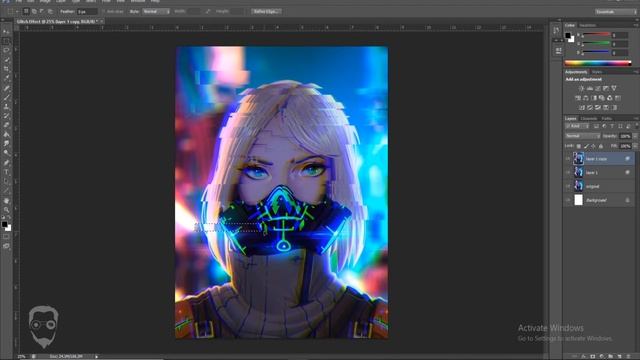
Task: Pick a color from the spectrum ramp
Action: (598, 63)
